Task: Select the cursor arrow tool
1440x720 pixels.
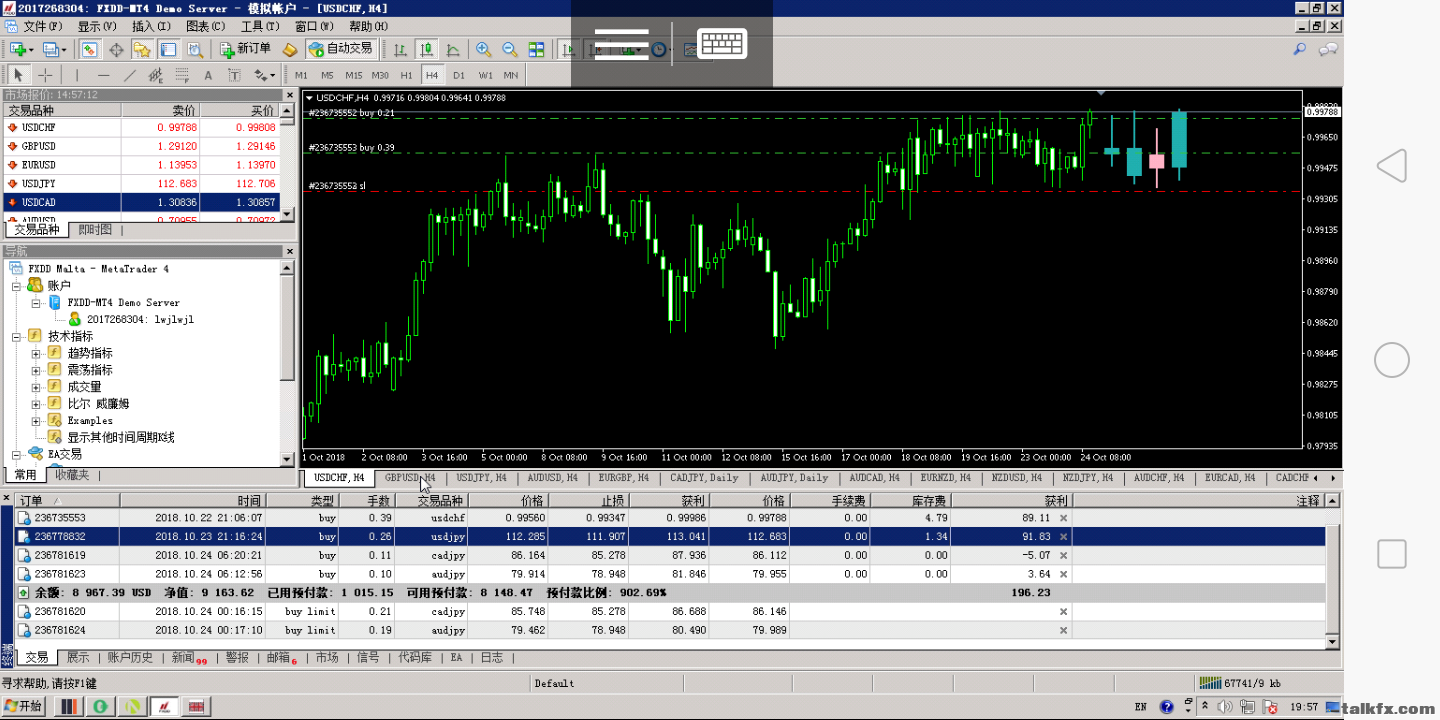Action: [x=19, y=75]
